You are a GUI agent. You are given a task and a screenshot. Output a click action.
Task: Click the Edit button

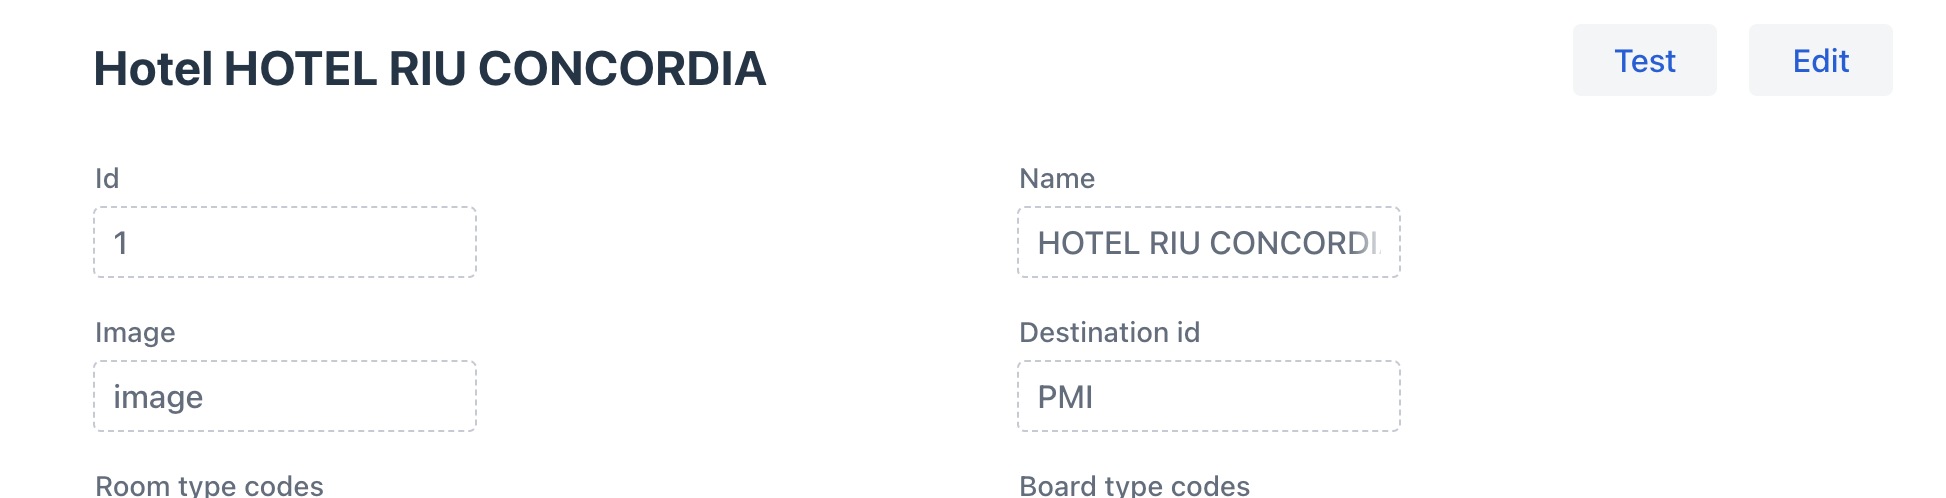pos(1820,61)
